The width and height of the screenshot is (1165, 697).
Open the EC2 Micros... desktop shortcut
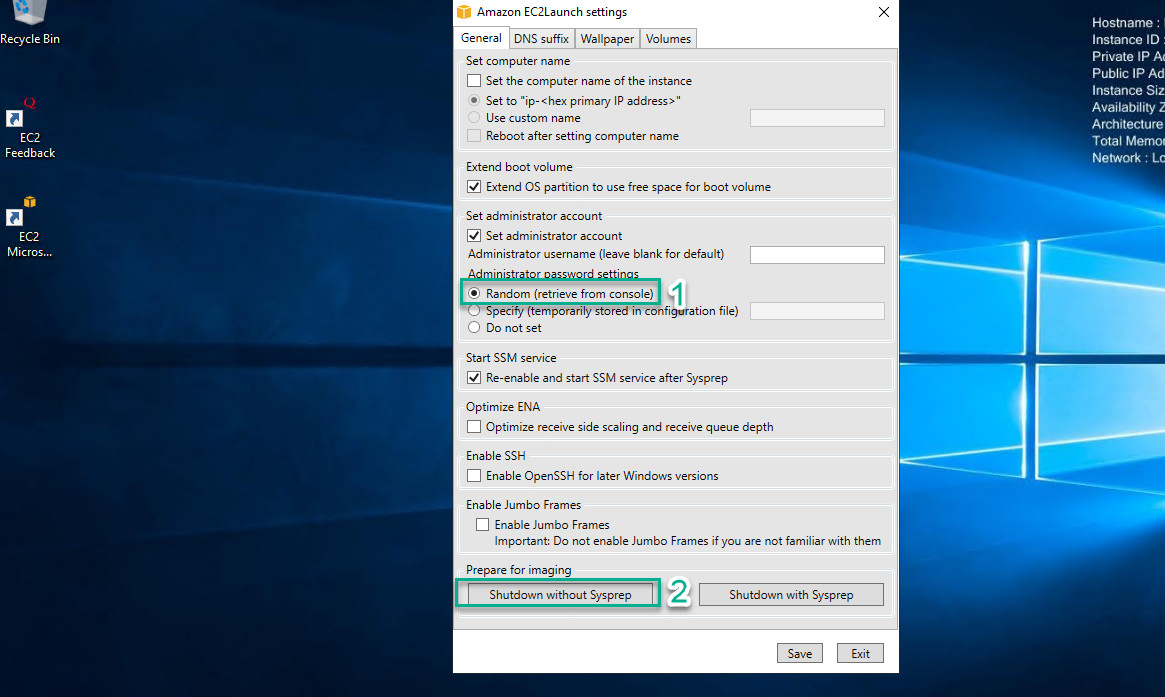pos(29,227)
